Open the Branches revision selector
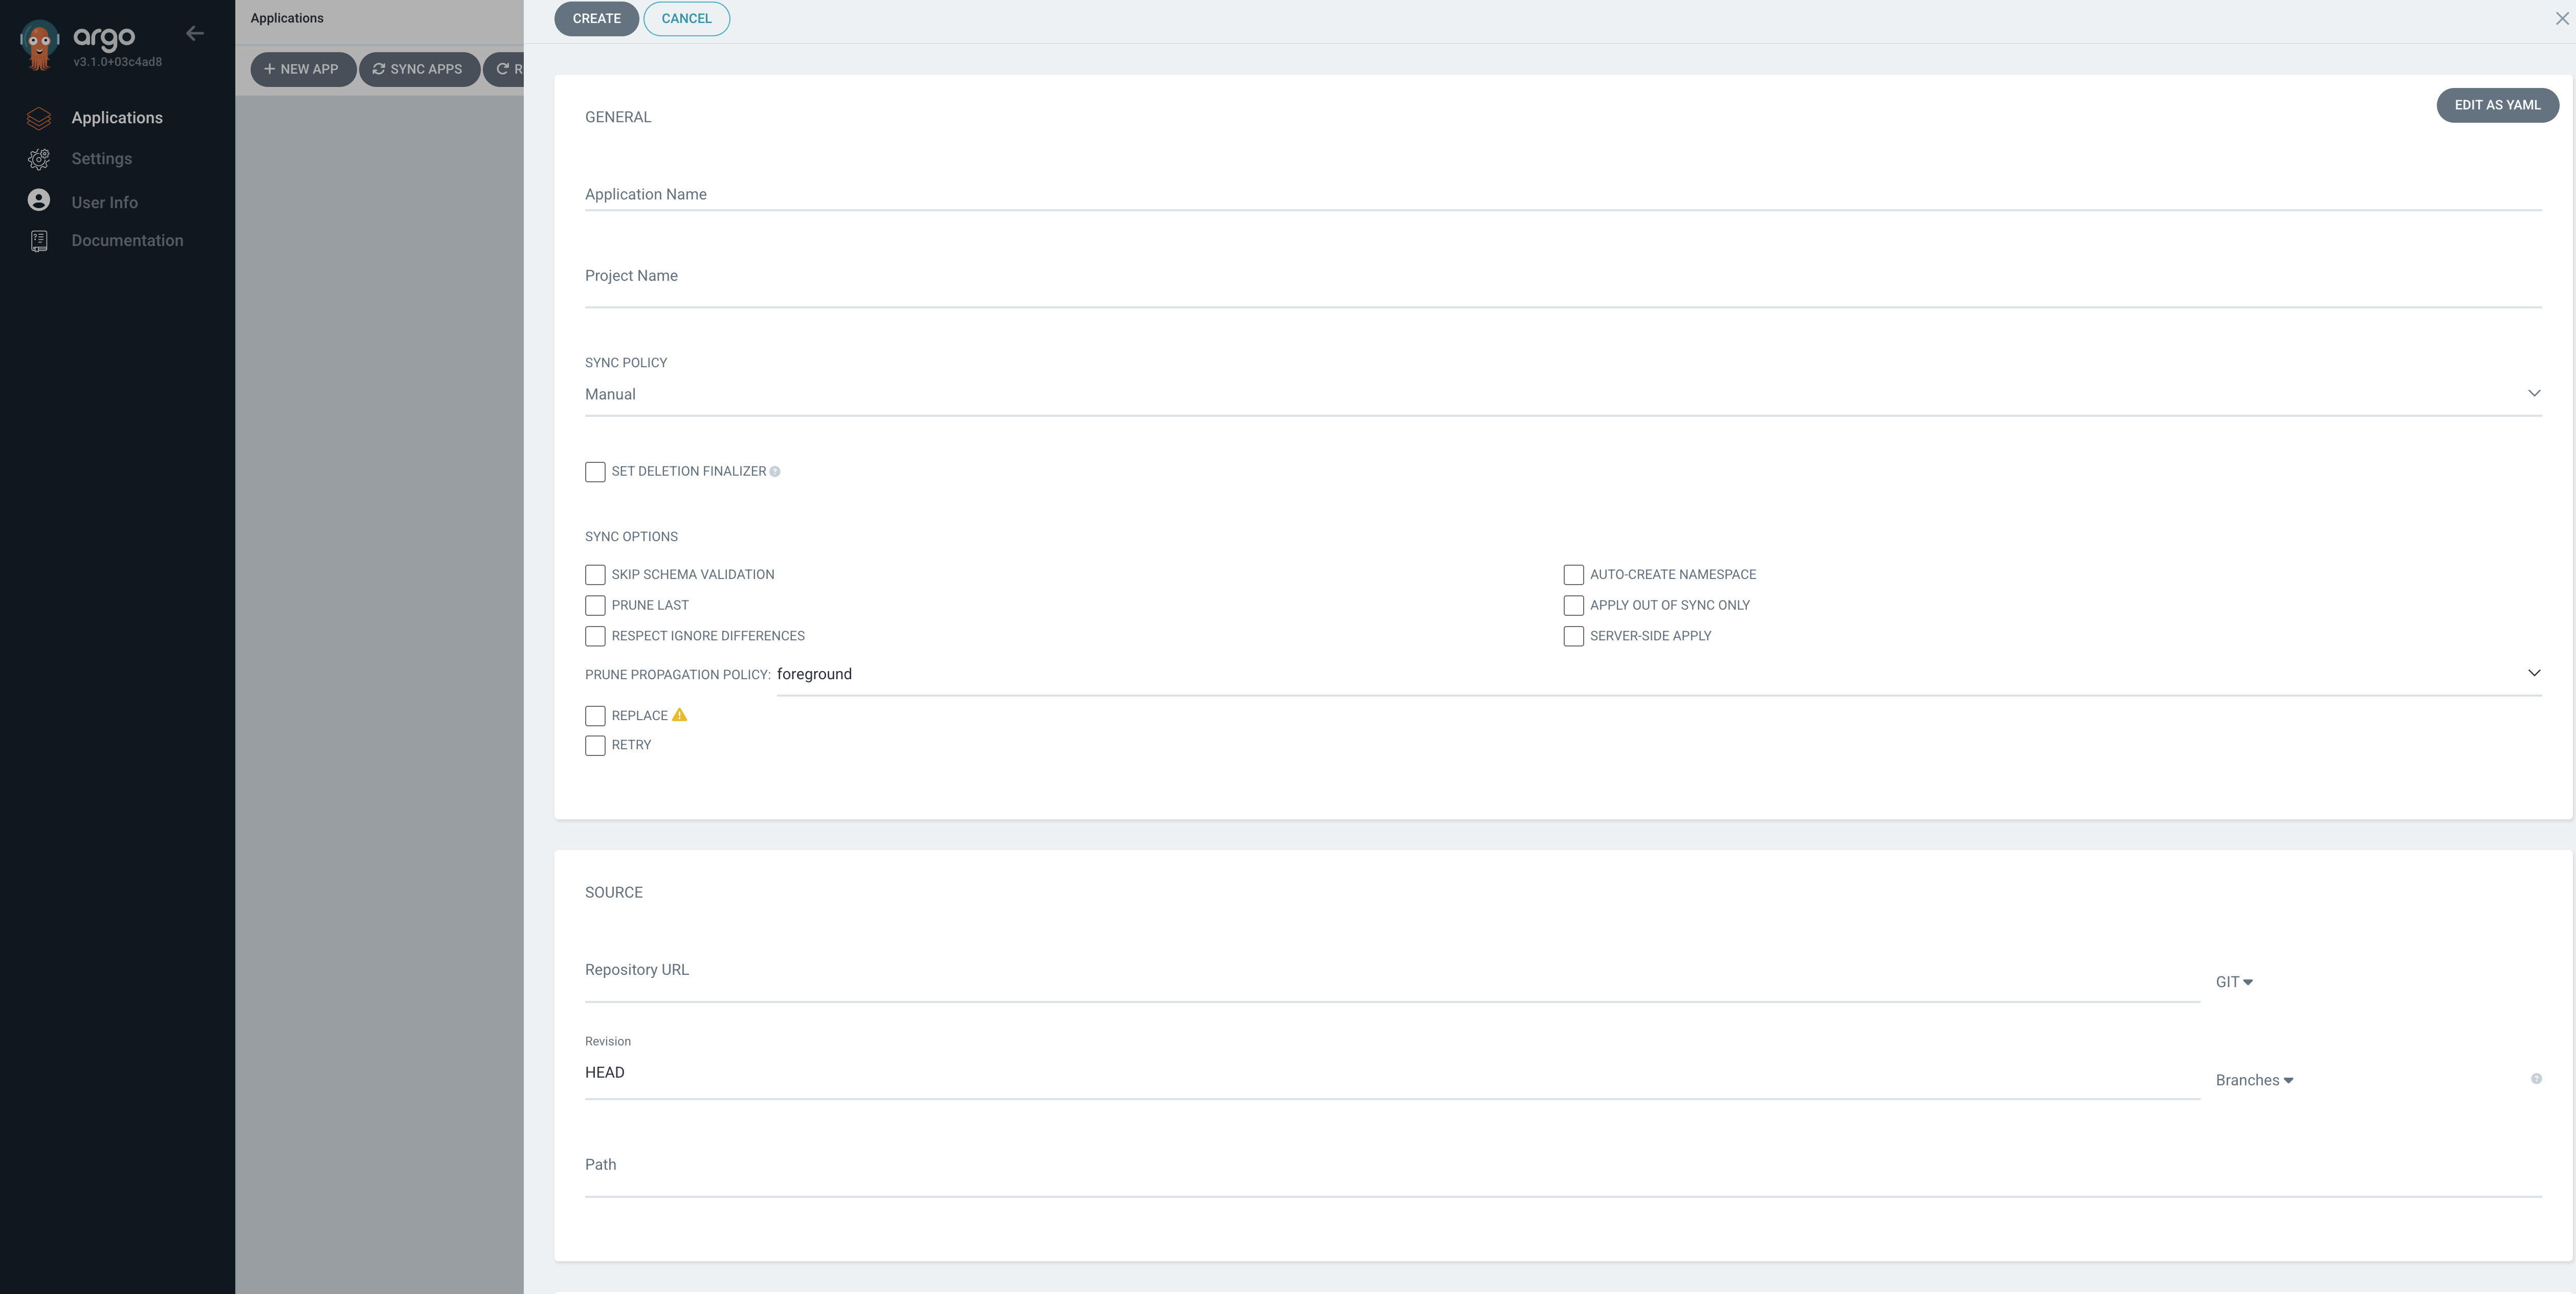The height and width of the screenshot is (1294, 2576). pyautogui.click(x=2254, y=1080)
